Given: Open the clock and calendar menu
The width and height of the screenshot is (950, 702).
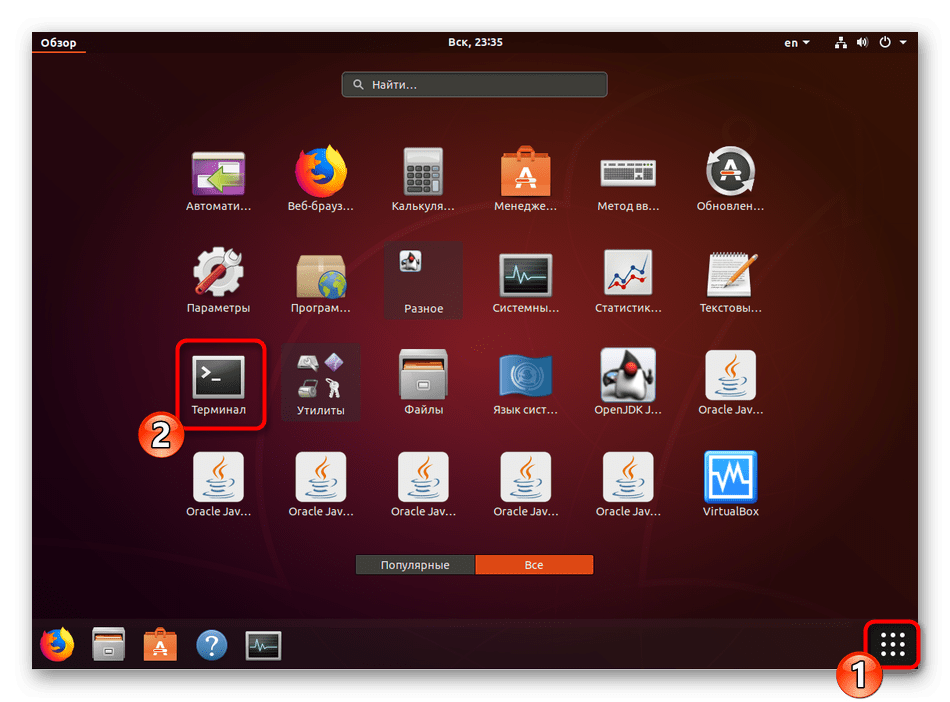Looking at the screenshot, I should (475, 43).
